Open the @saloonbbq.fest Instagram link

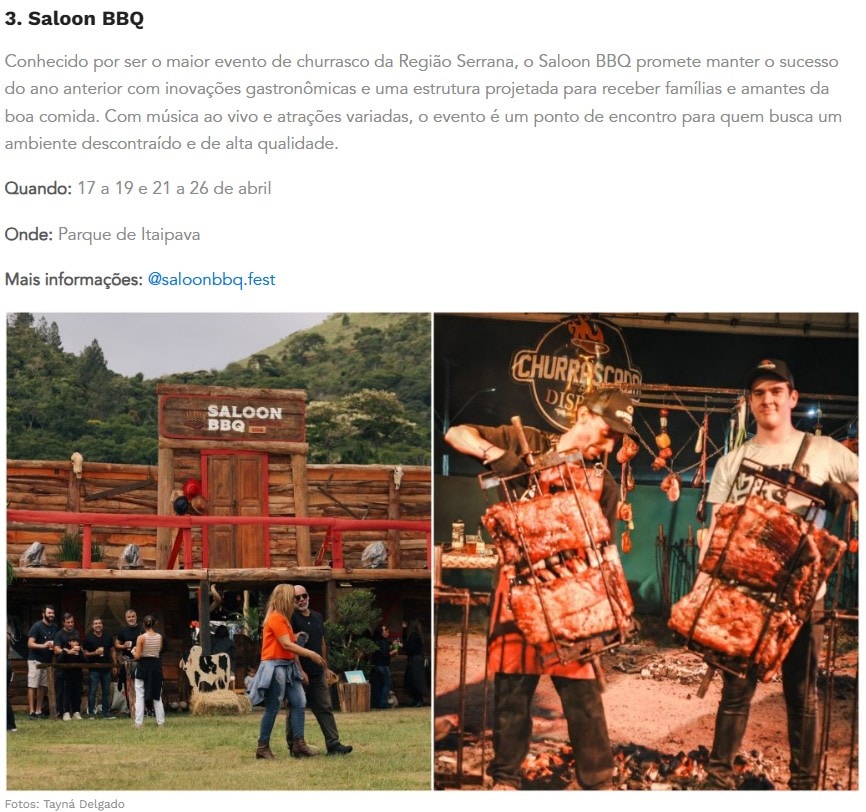212,280
